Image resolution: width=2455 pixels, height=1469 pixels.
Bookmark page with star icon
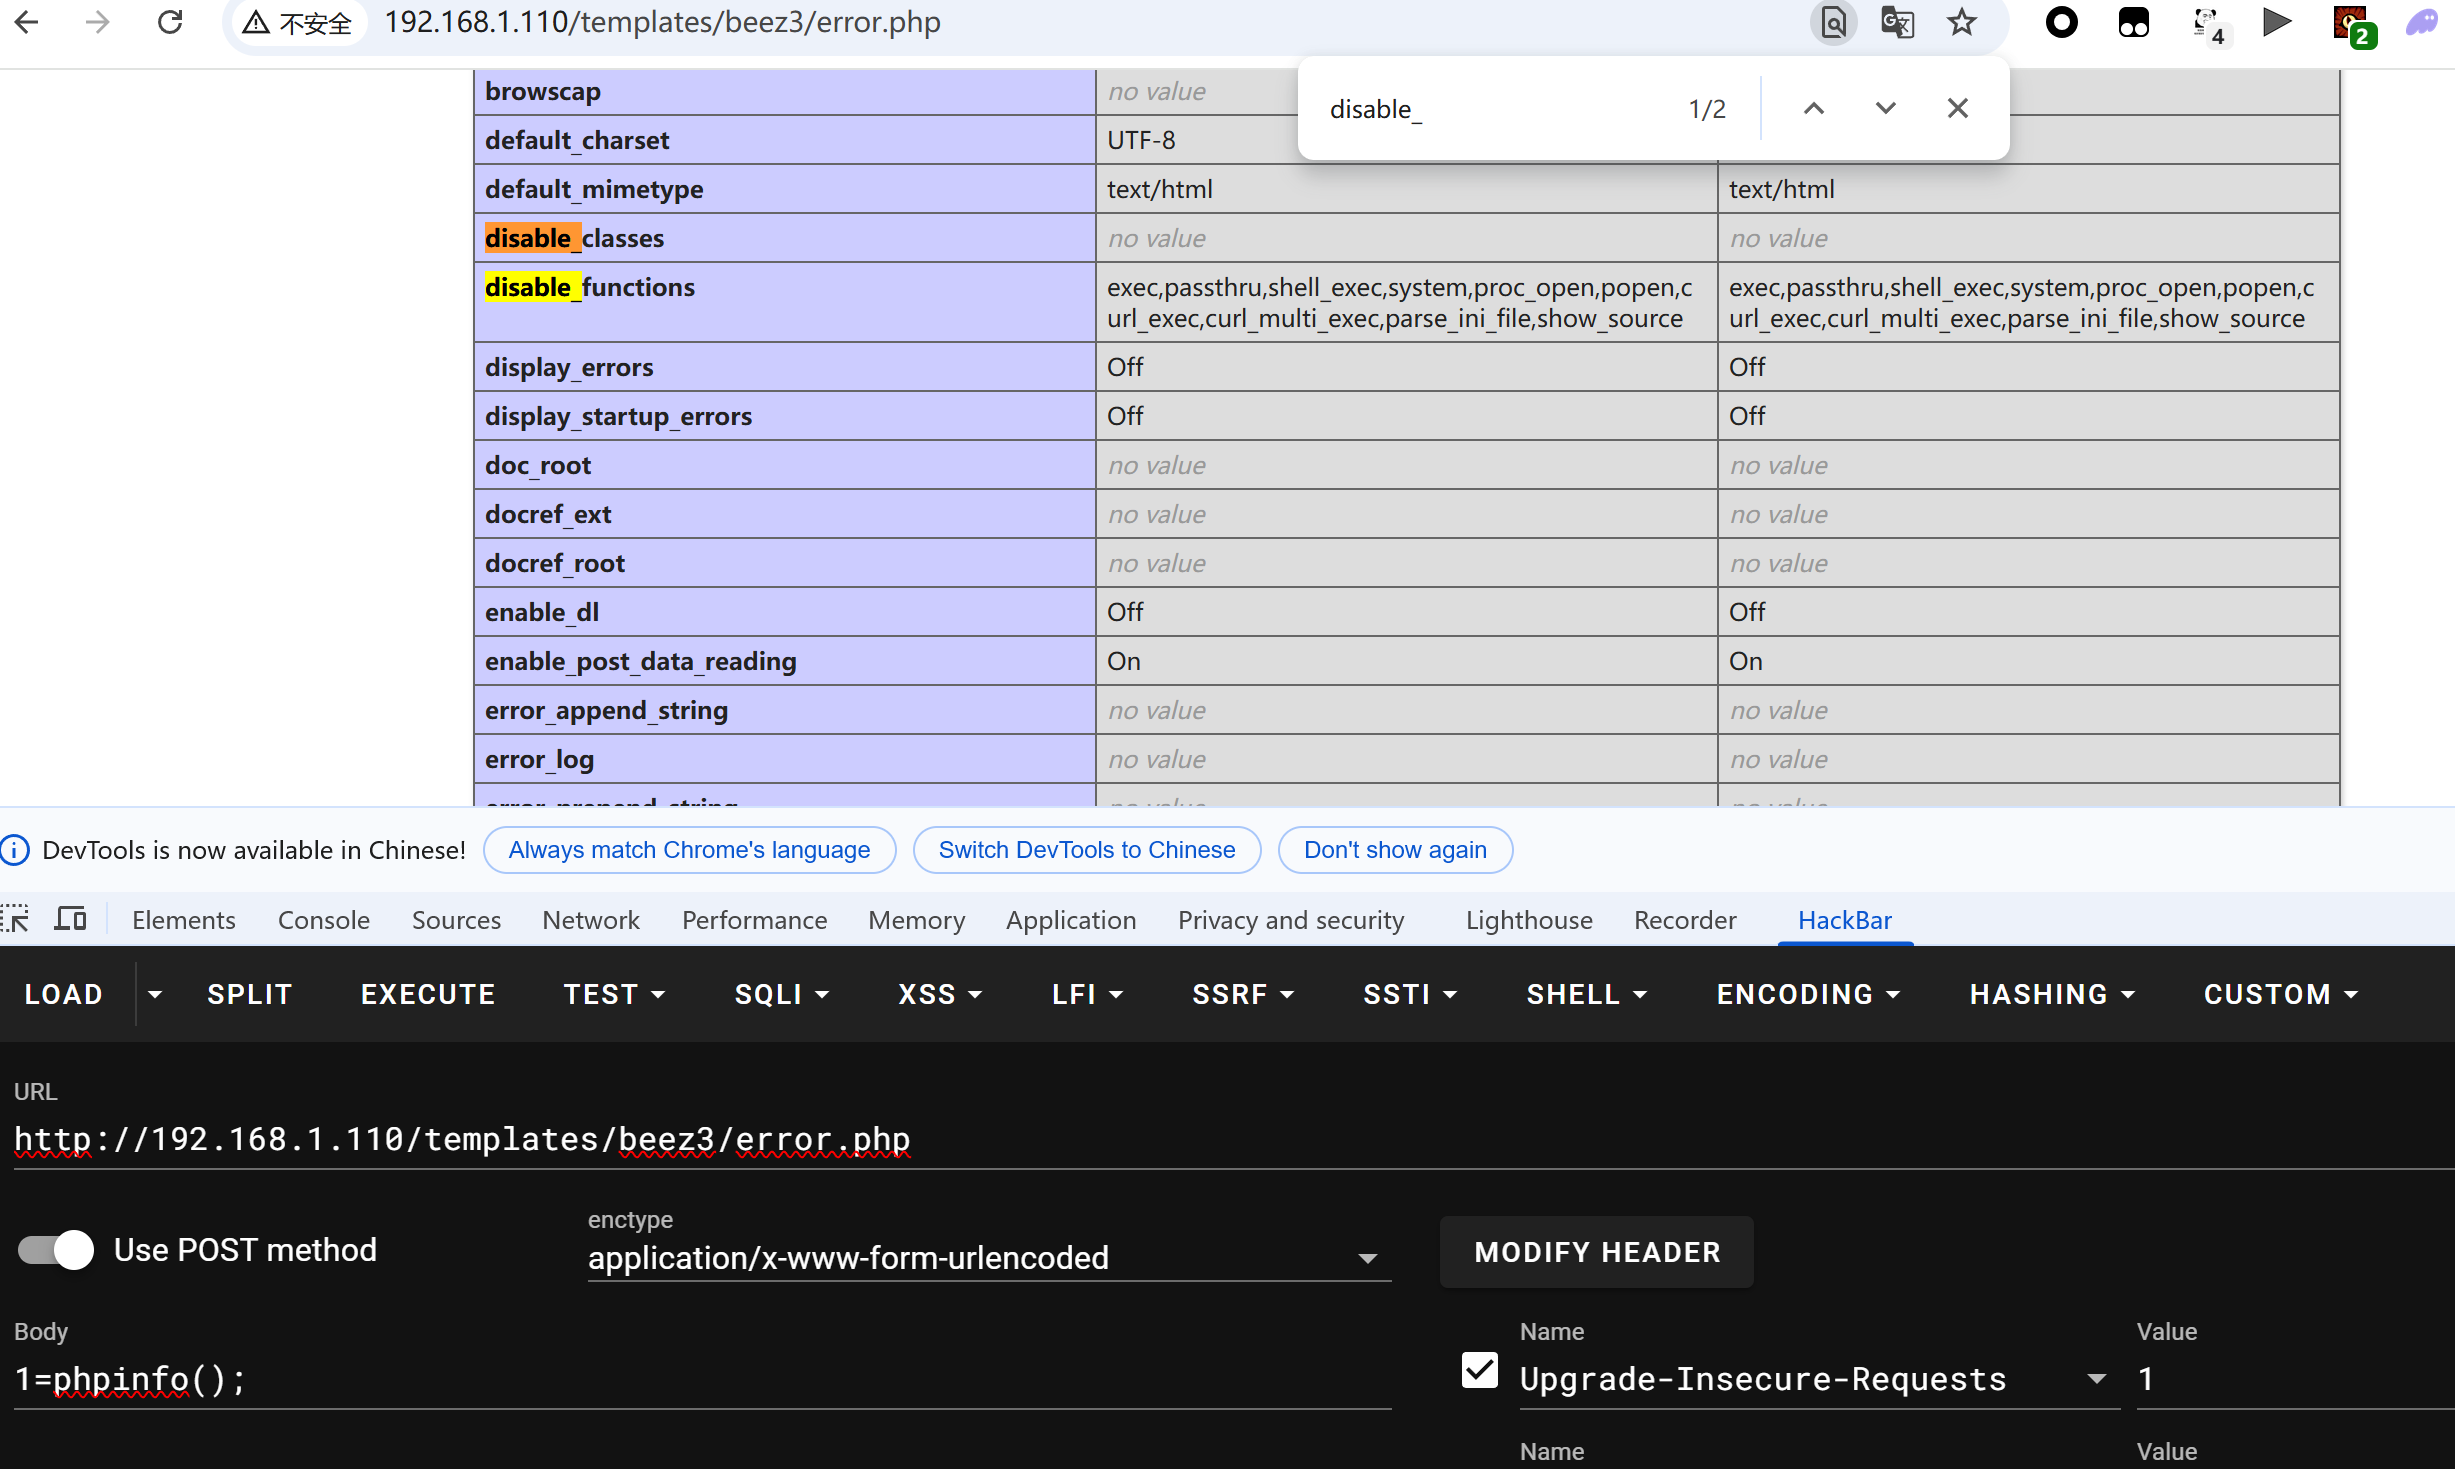(x=1962, y=22)
